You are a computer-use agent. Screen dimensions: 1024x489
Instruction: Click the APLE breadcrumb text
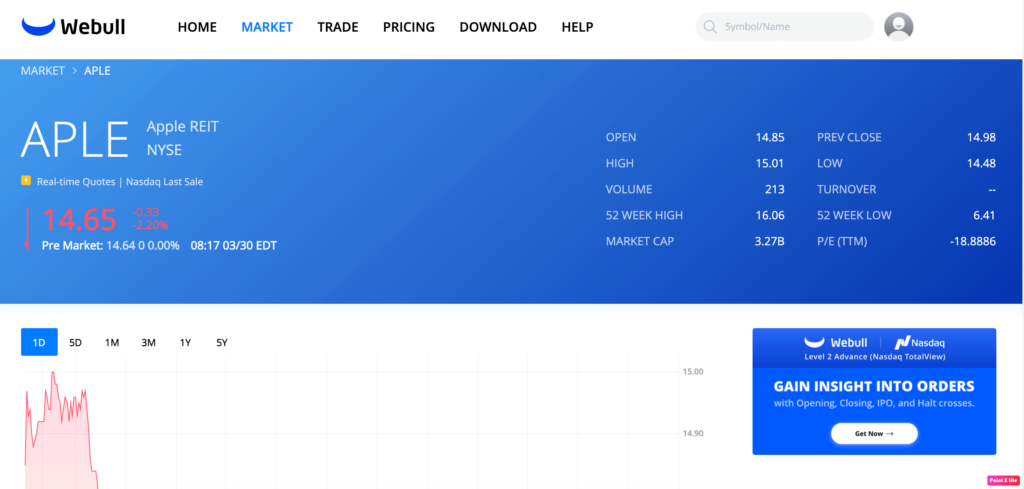tap(97, 71)
